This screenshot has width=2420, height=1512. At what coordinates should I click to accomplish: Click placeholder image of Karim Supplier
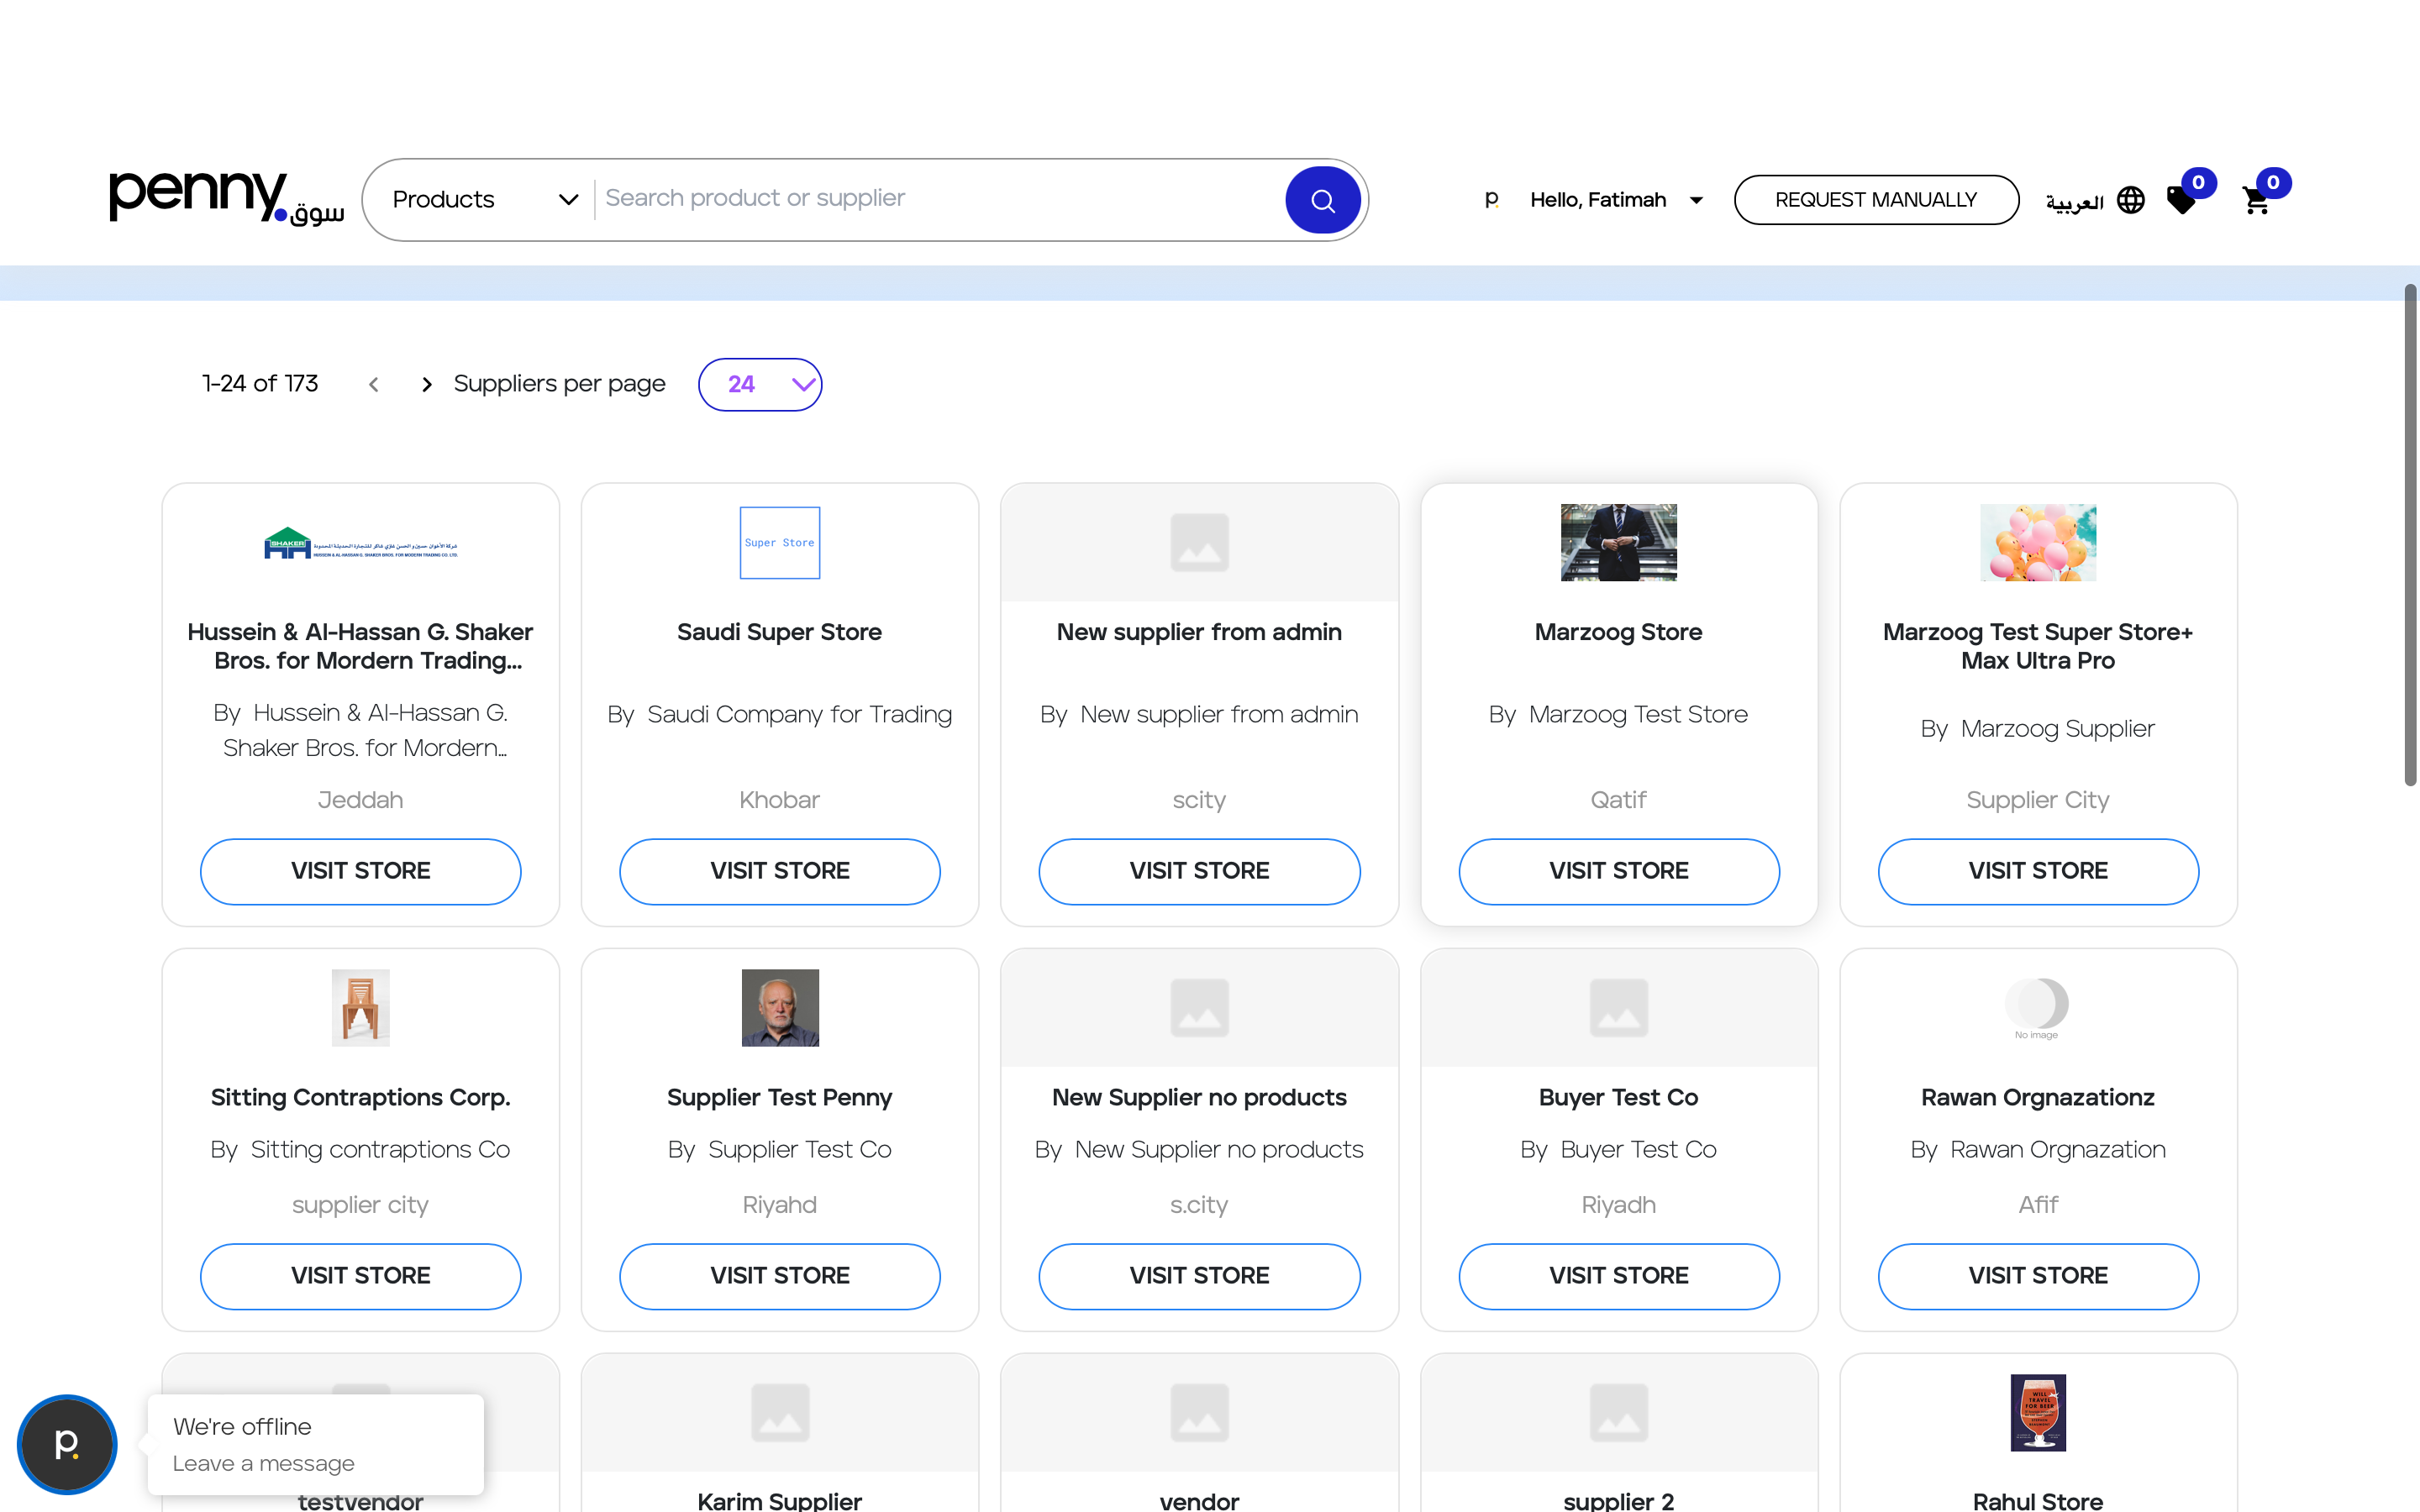pyautogui.click(x=780, y=1412)
